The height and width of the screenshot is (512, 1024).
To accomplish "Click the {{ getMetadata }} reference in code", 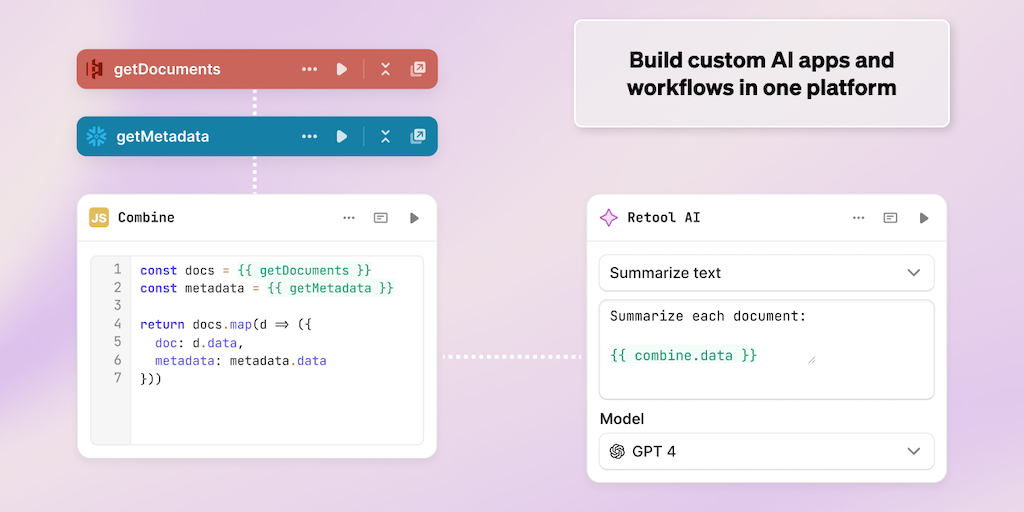I will [x=331, y=288].
